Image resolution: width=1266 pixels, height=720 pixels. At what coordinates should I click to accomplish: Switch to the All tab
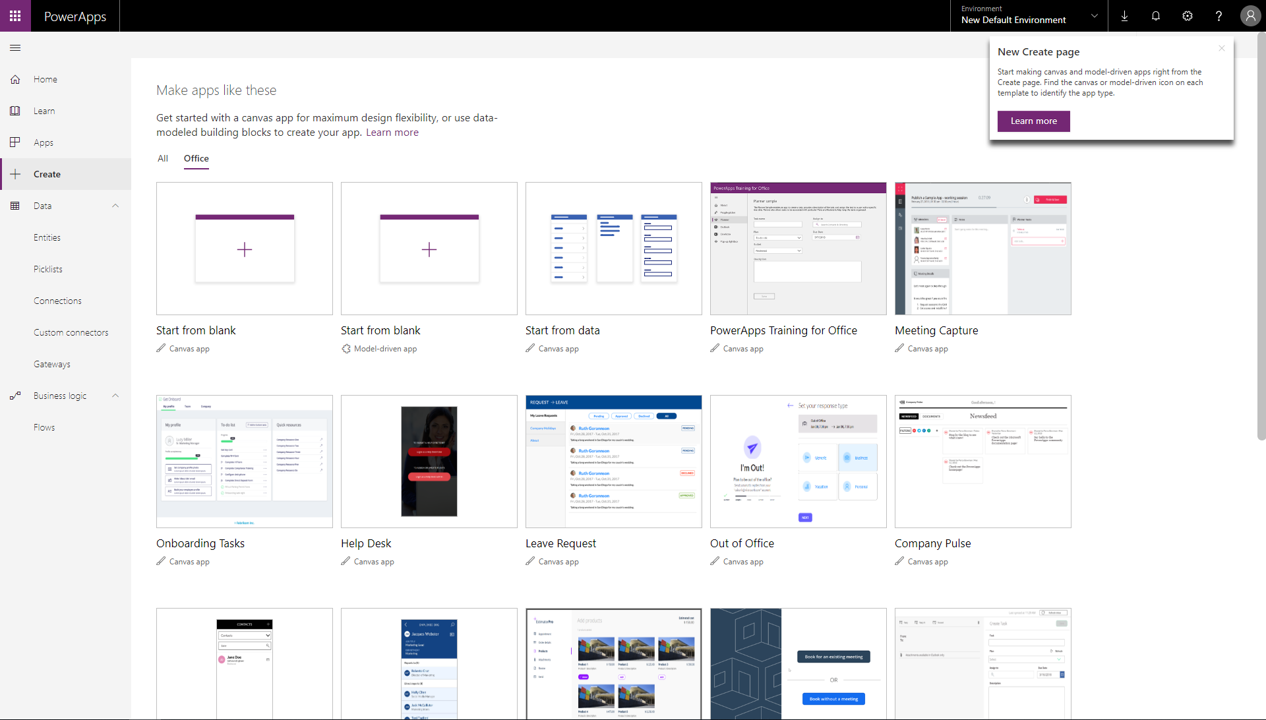point(163,159)
